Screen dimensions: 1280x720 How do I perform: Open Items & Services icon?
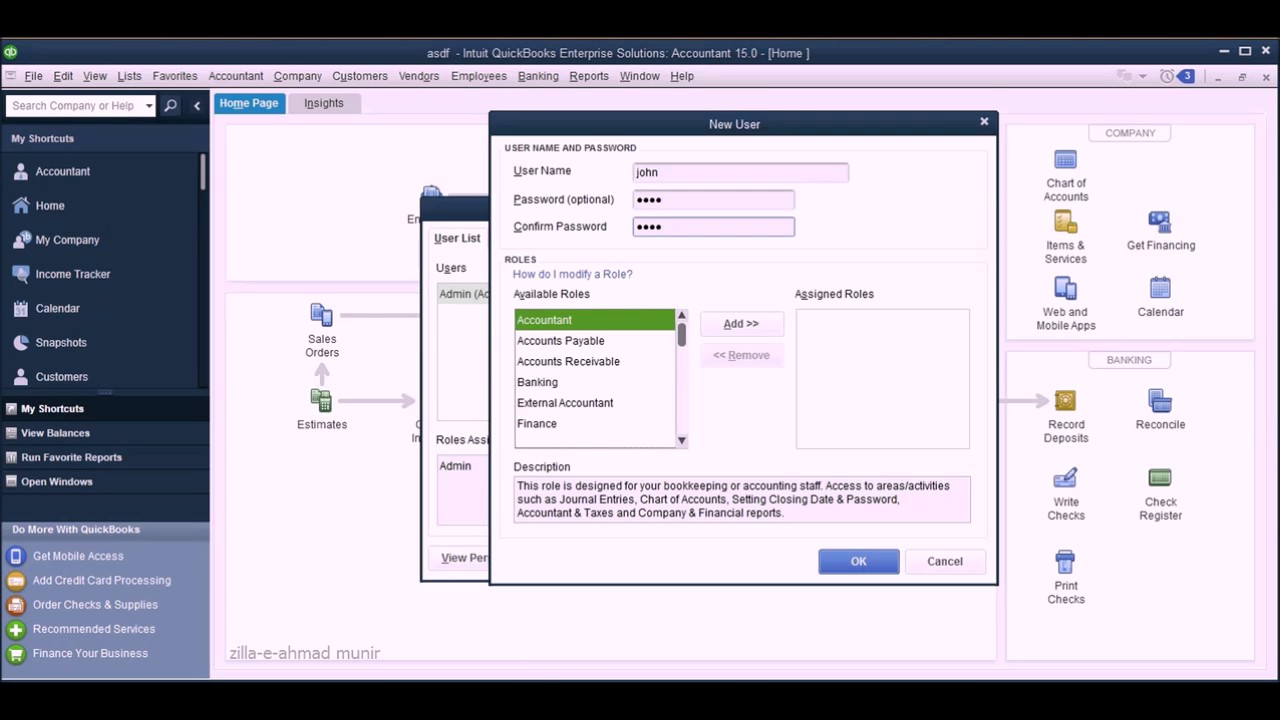[x=1065, y=222]
